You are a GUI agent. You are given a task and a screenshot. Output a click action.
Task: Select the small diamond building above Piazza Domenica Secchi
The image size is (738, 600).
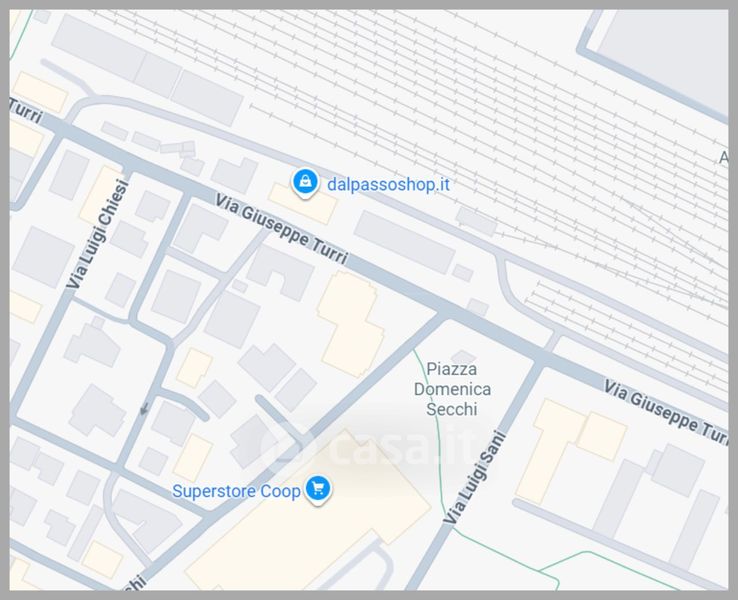click(463, 357)
